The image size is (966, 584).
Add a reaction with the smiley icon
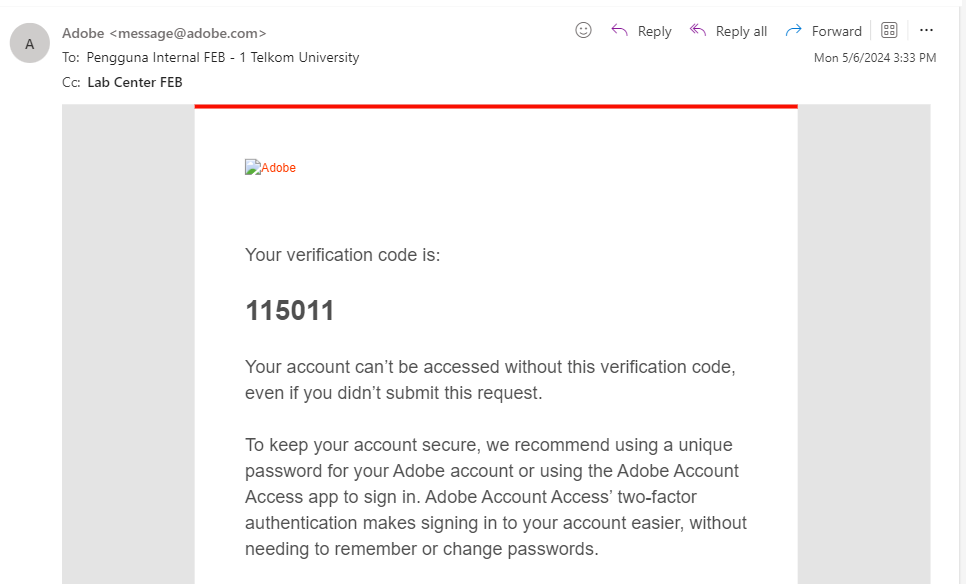pyautogui.click(x=583, y=30)
